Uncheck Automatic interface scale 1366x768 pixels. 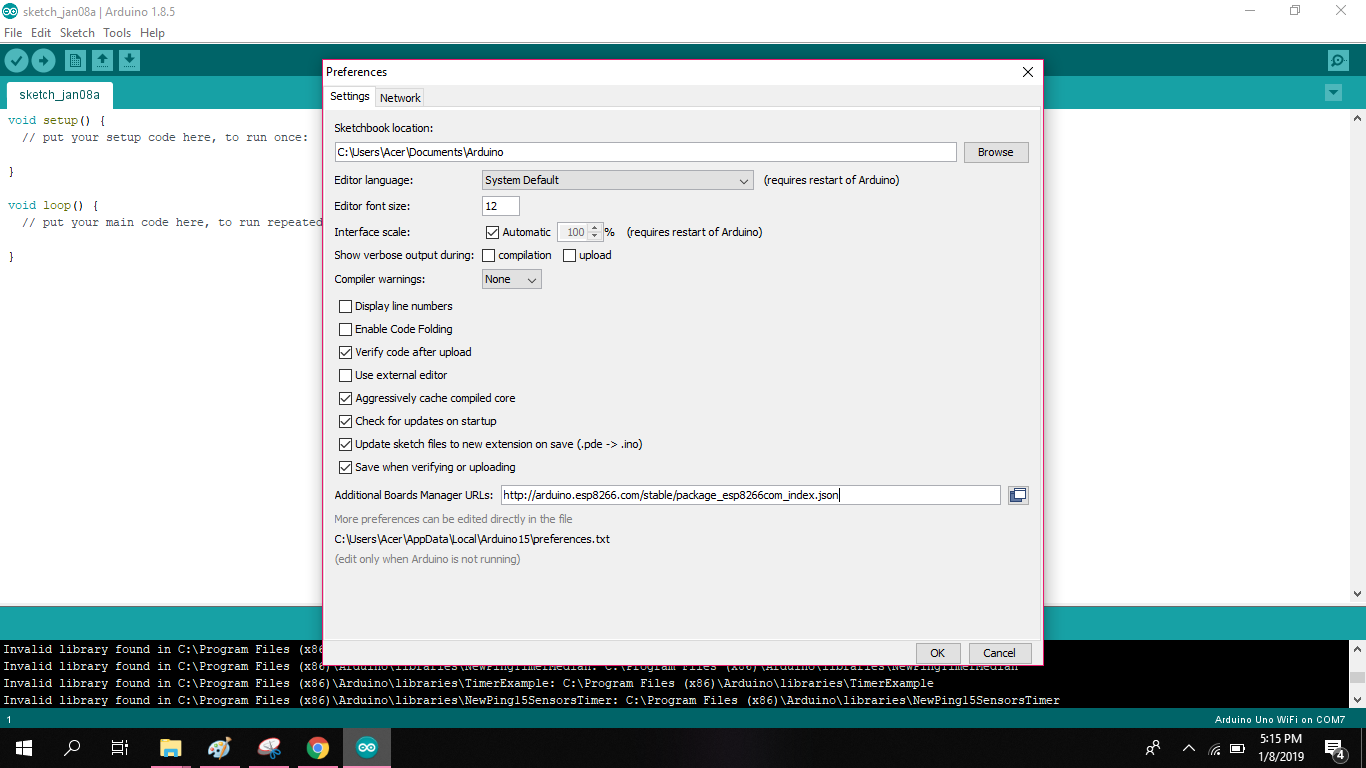(492, 232)
